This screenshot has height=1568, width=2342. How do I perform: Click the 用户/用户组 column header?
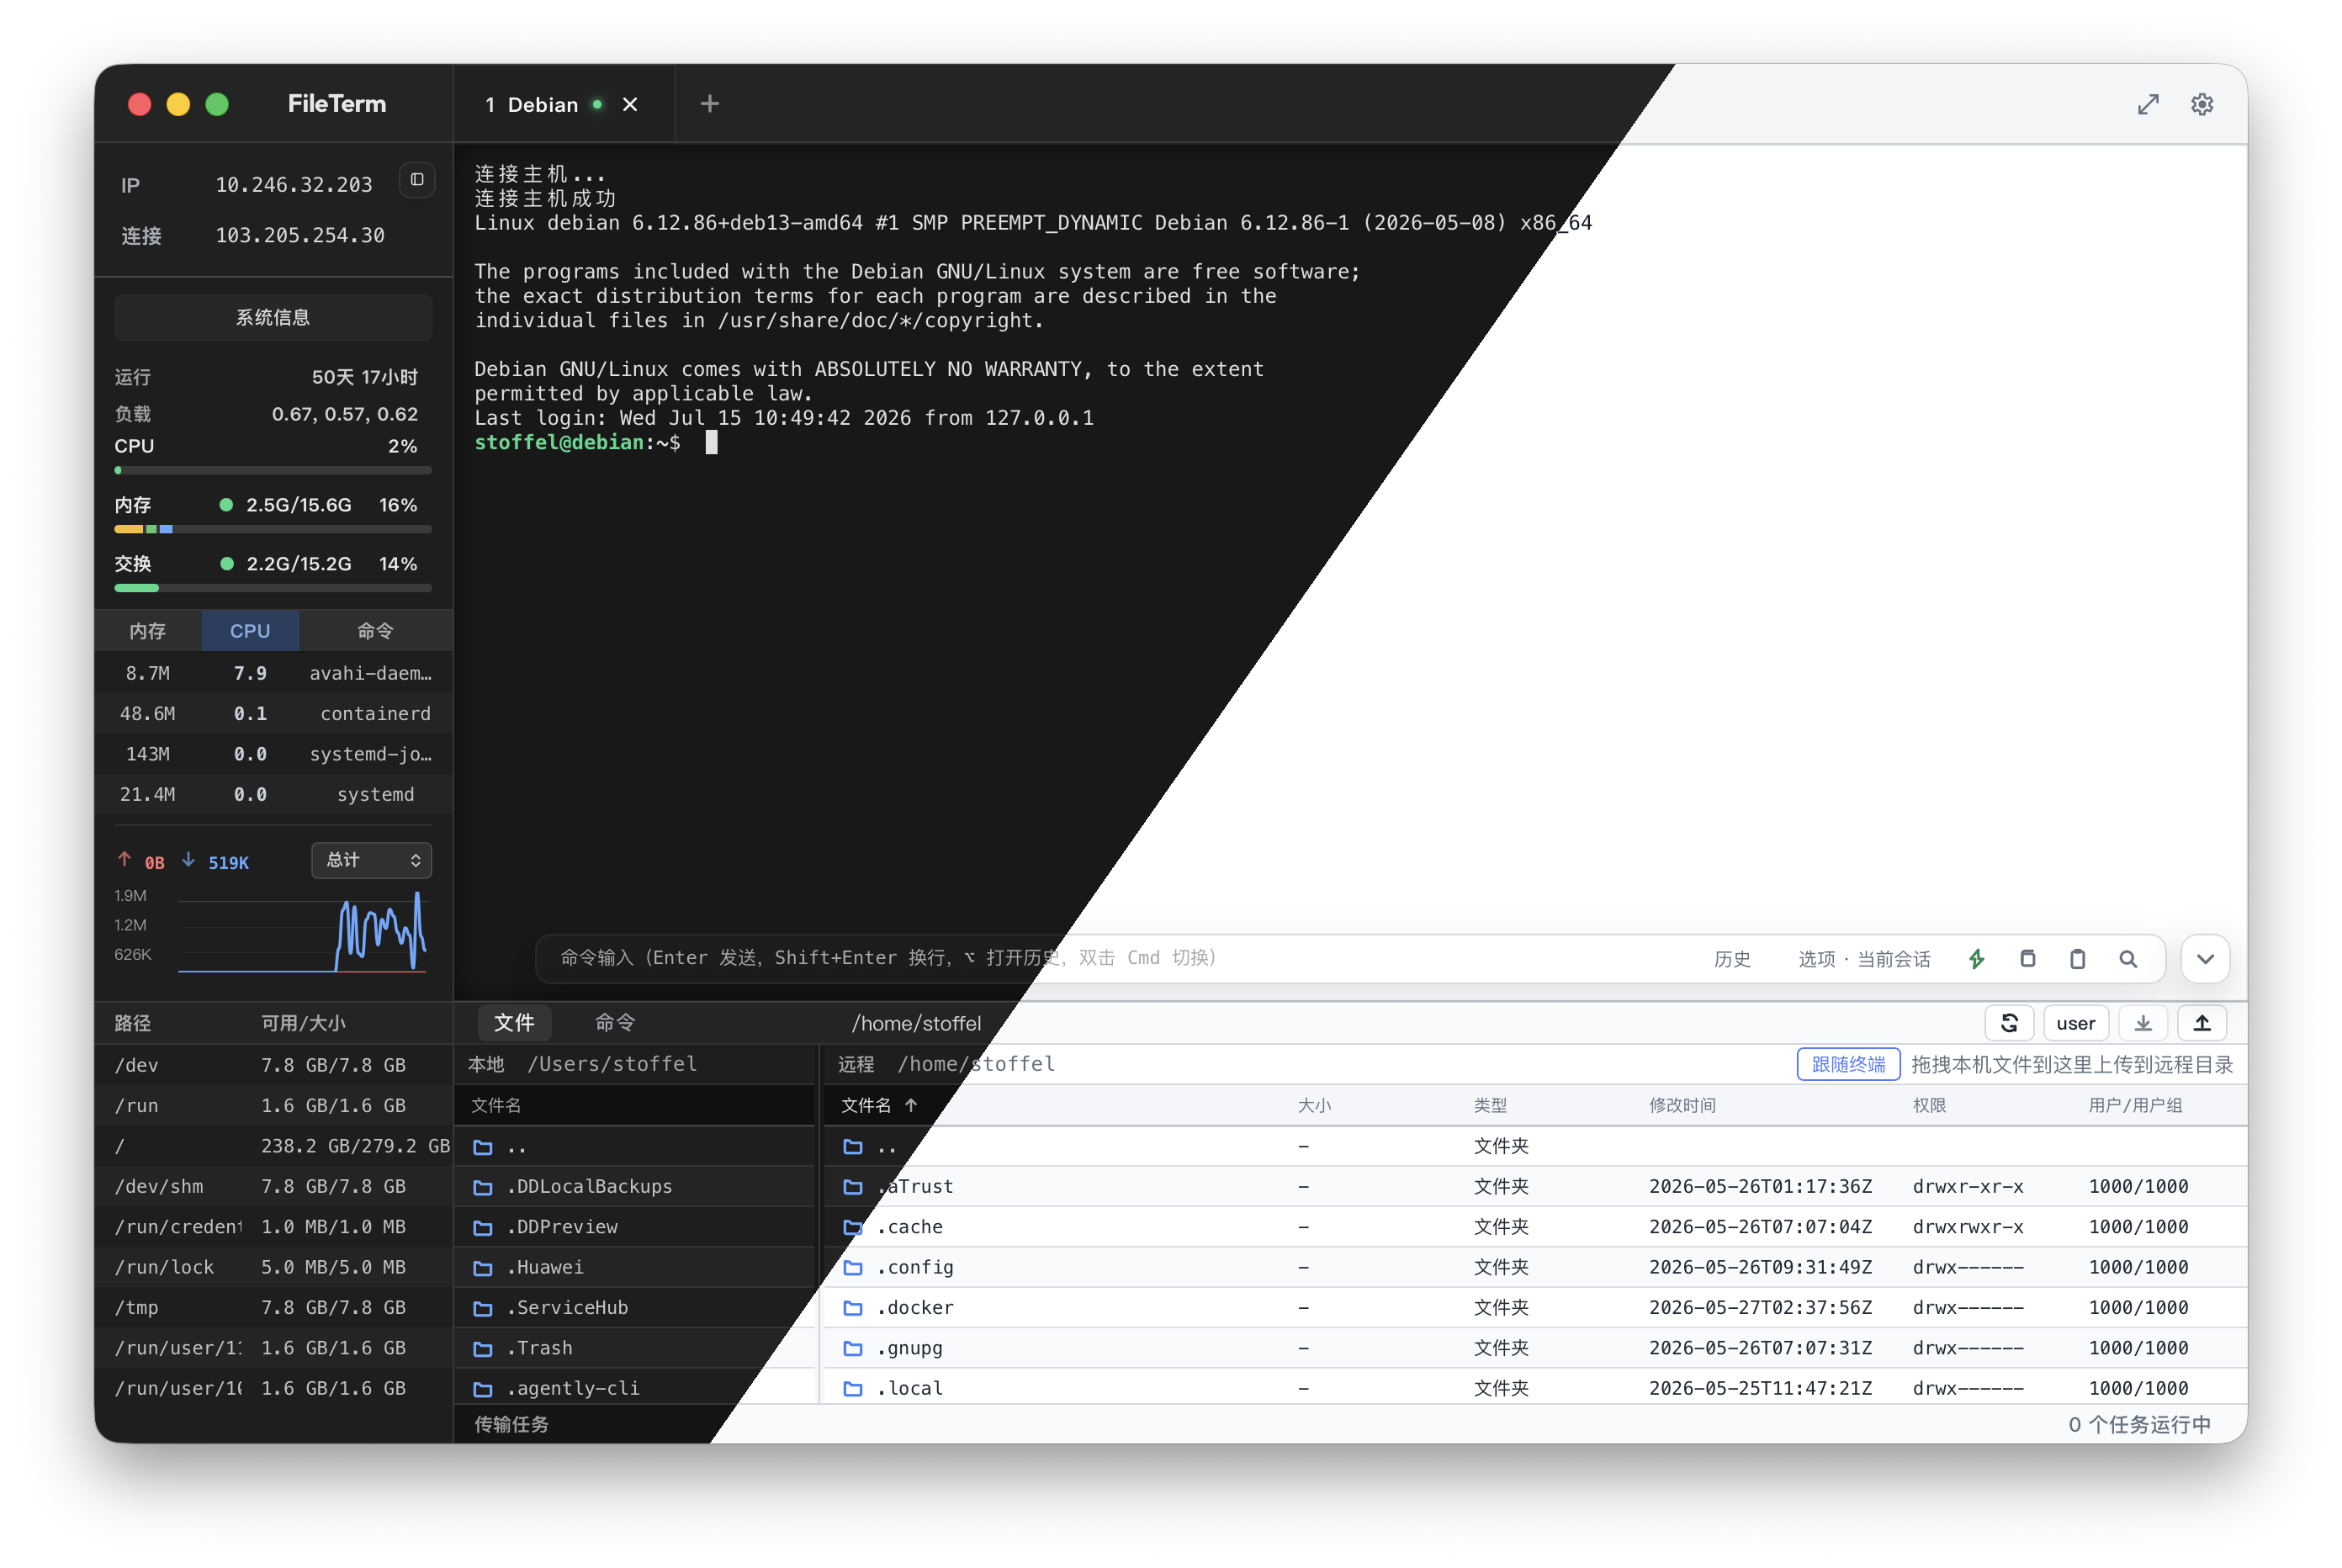click(2135, 1105)
